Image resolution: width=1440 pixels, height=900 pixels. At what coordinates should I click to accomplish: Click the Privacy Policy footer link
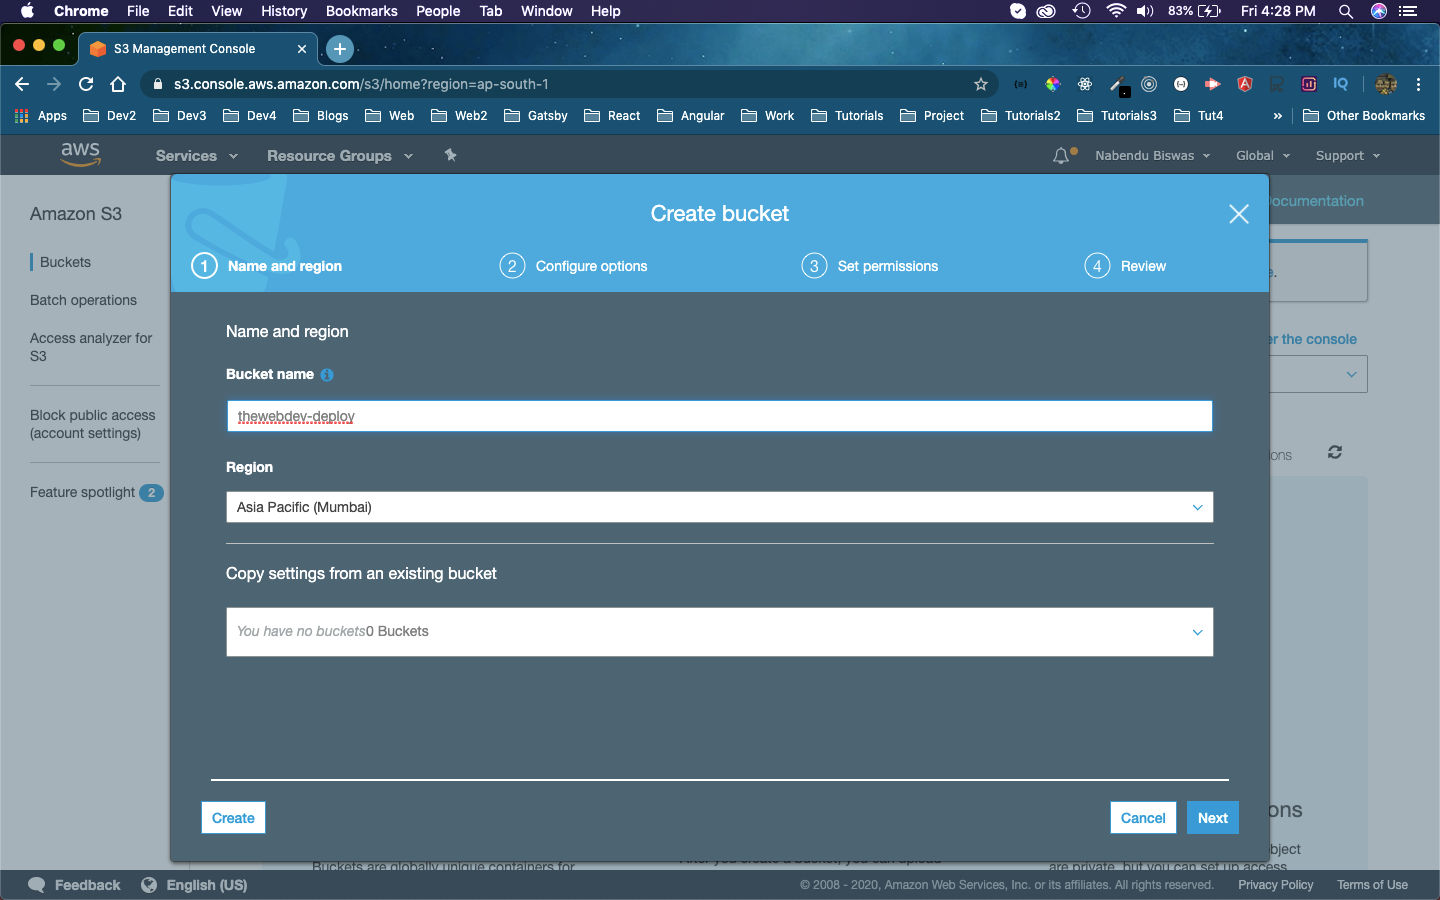tap(1275, 885)
